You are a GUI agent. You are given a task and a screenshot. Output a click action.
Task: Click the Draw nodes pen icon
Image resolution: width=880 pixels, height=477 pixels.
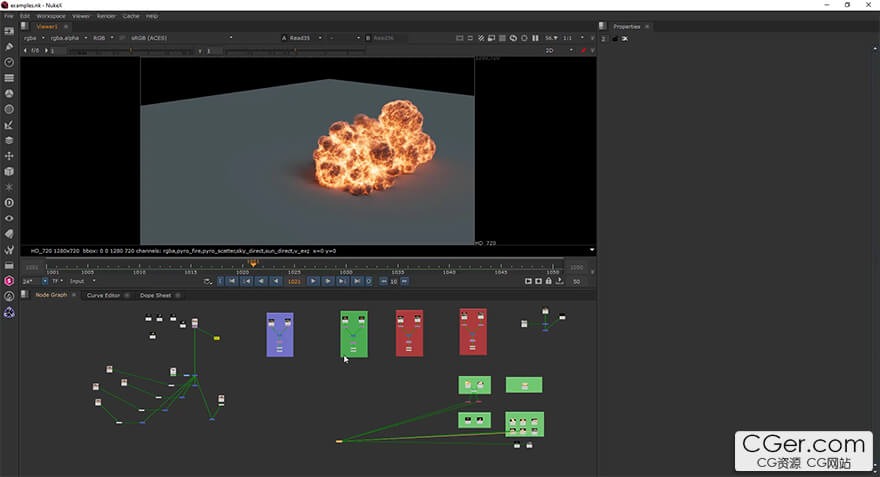(9, 46)
